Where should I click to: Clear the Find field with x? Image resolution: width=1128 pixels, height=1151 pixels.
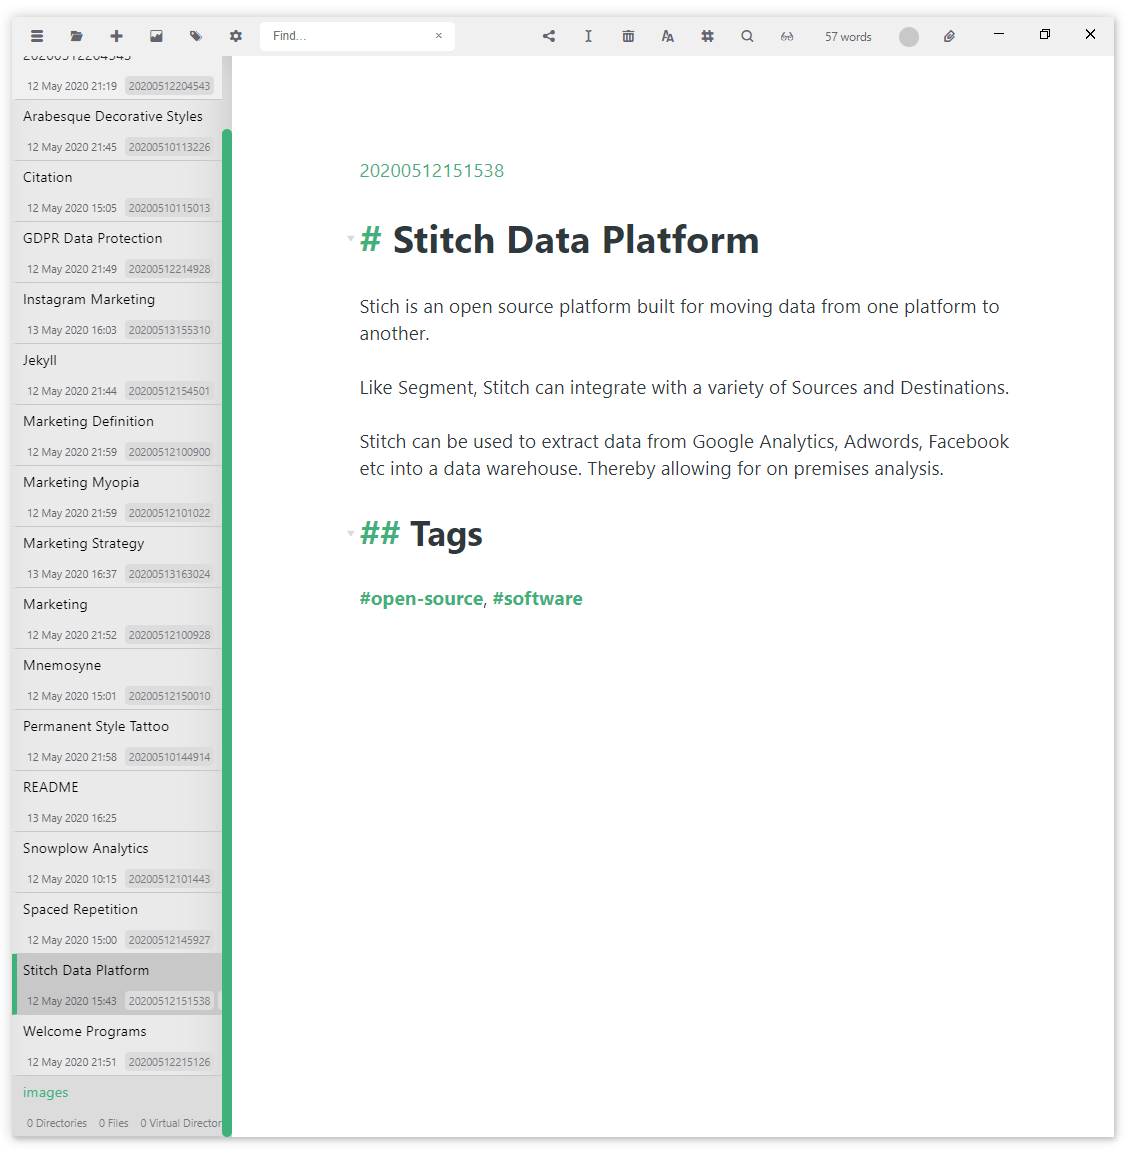[439, 36]
